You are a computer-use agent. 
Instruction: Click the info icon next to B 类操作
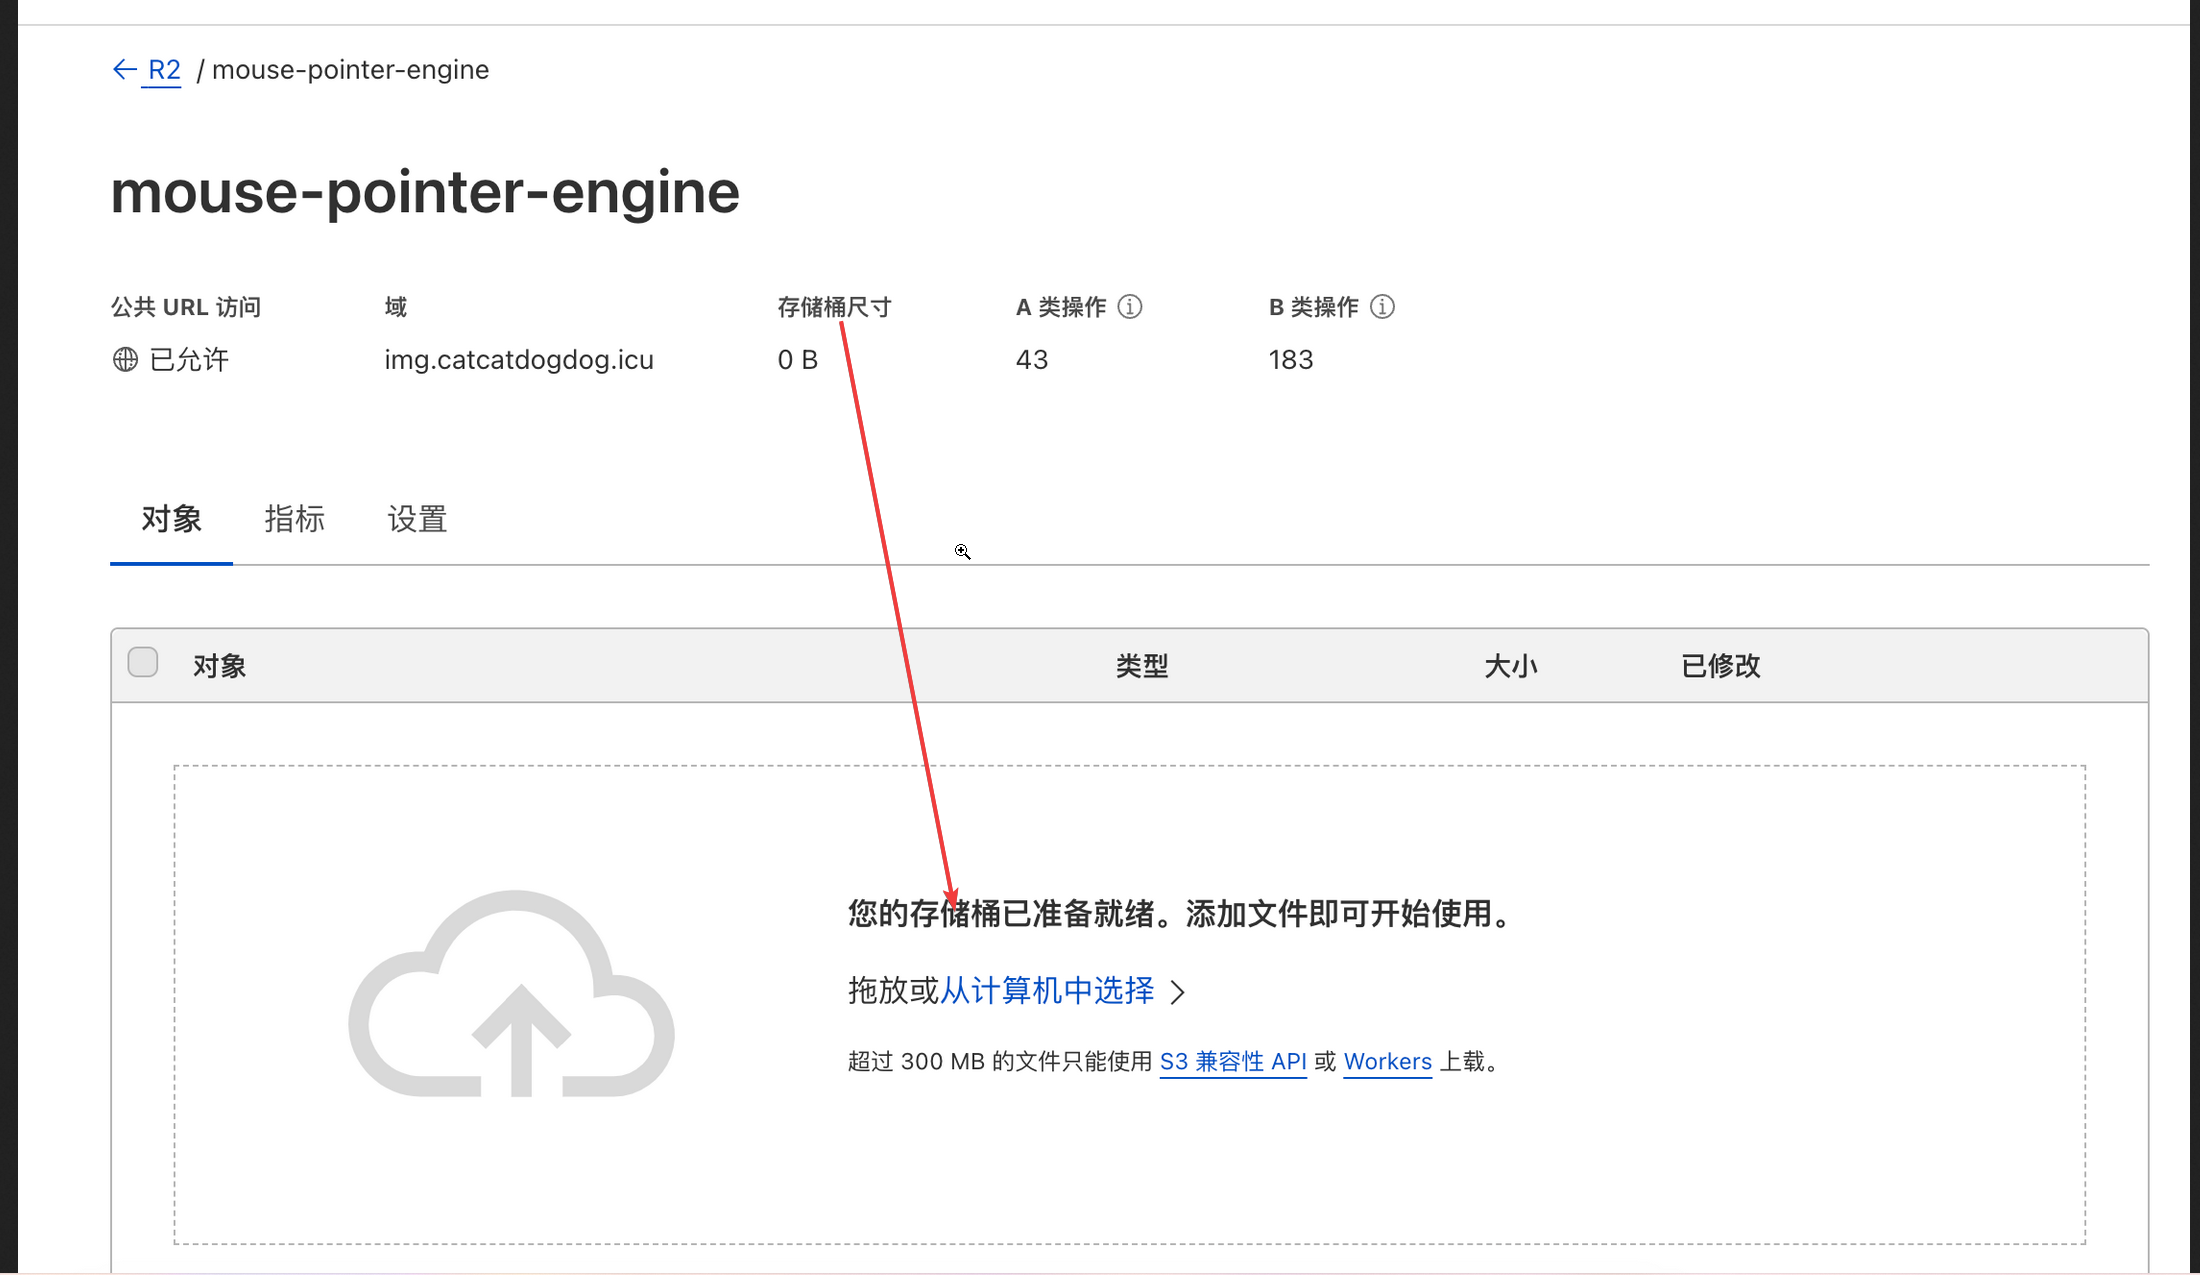(1382, 307)
